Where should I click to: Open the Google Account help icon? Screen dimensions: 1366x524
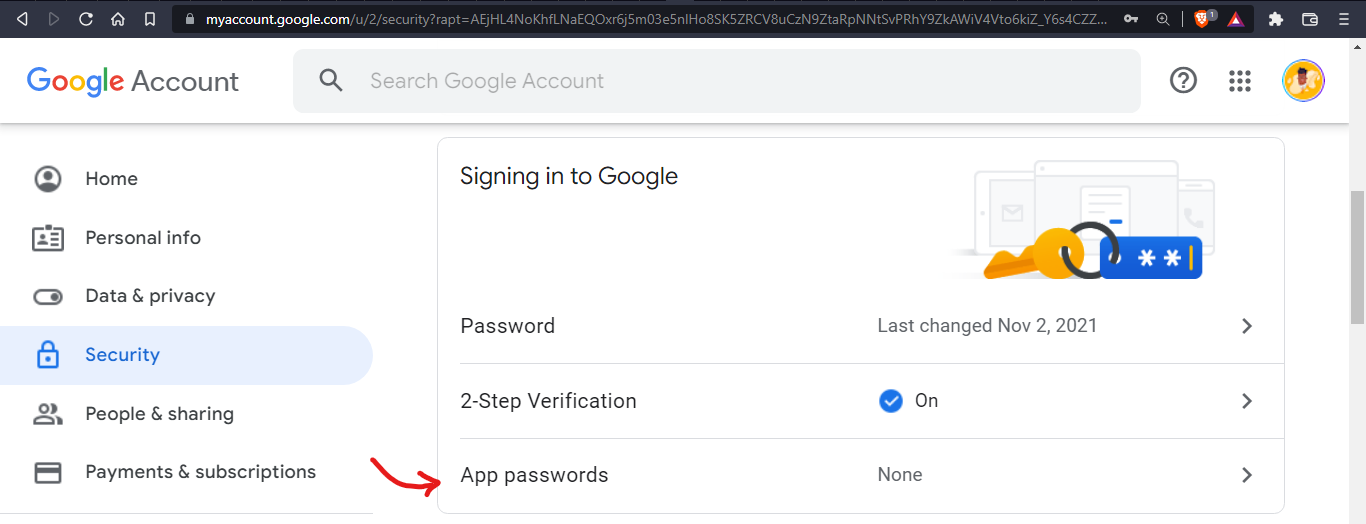point(1183,81)
